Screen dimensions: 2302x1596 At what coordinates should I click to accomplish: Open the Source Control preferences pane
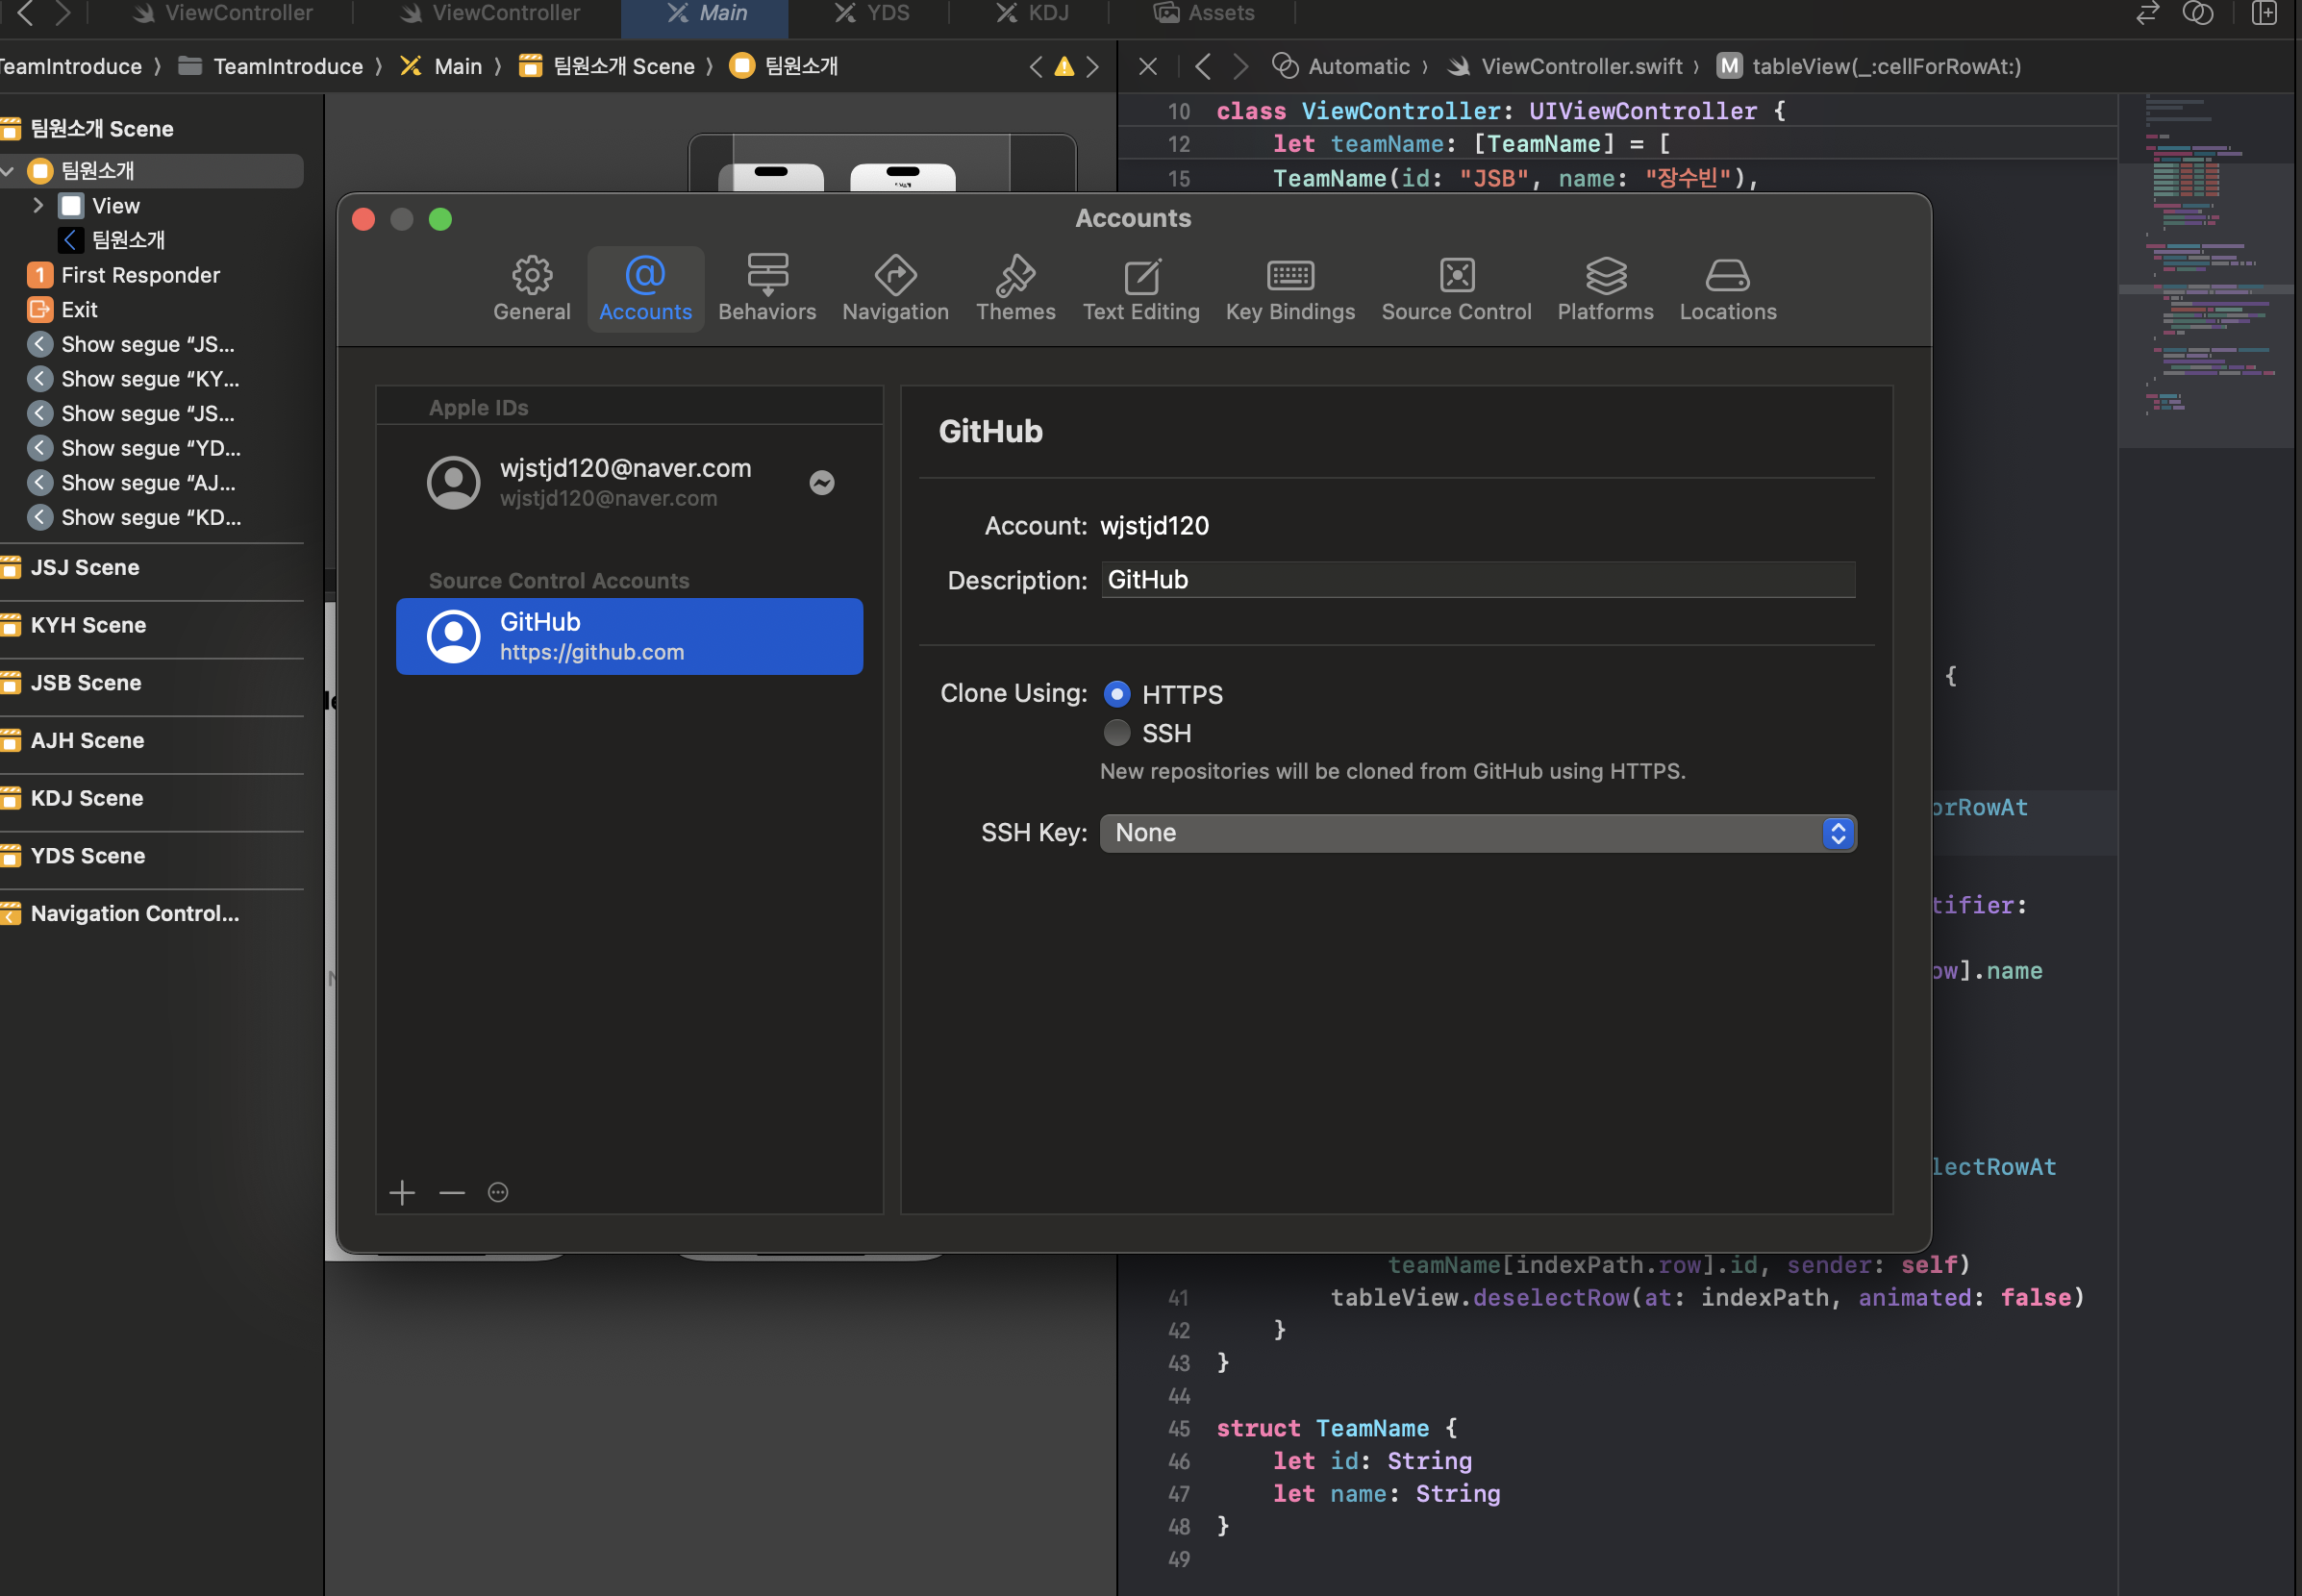pyautogui.click(x=1456, y=289)
